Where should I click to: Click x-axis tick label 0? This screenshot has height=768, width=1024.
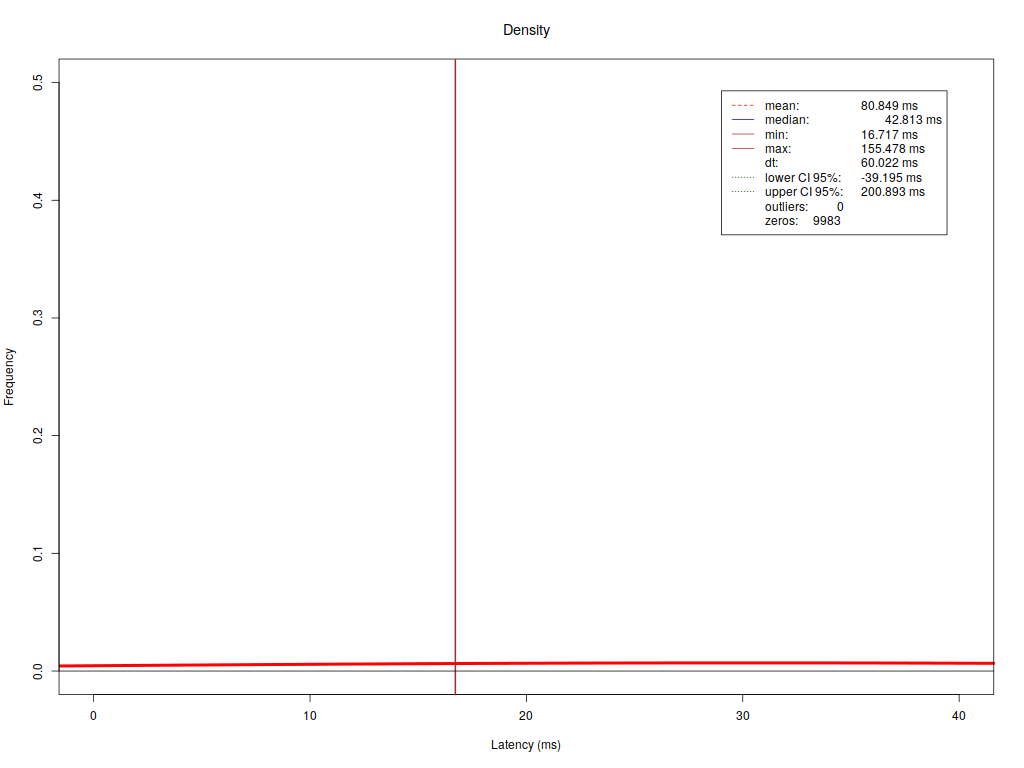[x=93, y=716]
